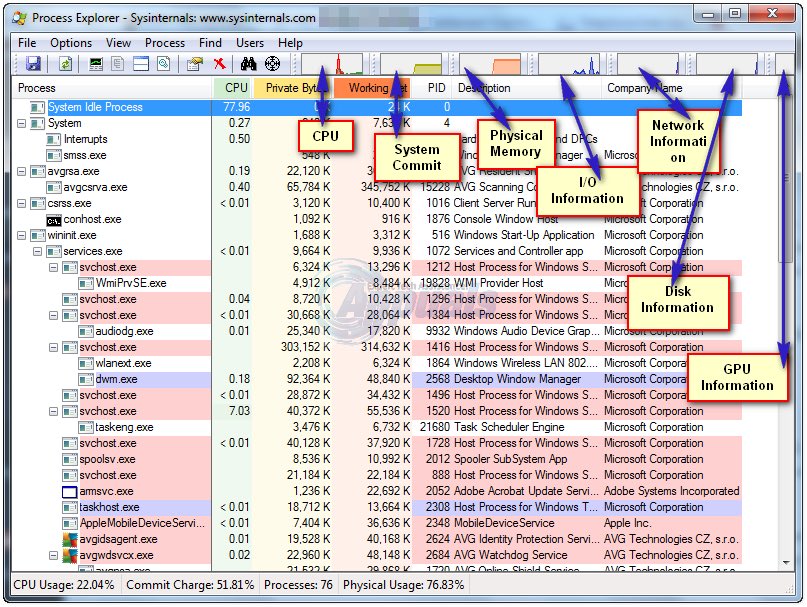Sort by the PID column header
The image size is (807, 607).
coord(433,88)
